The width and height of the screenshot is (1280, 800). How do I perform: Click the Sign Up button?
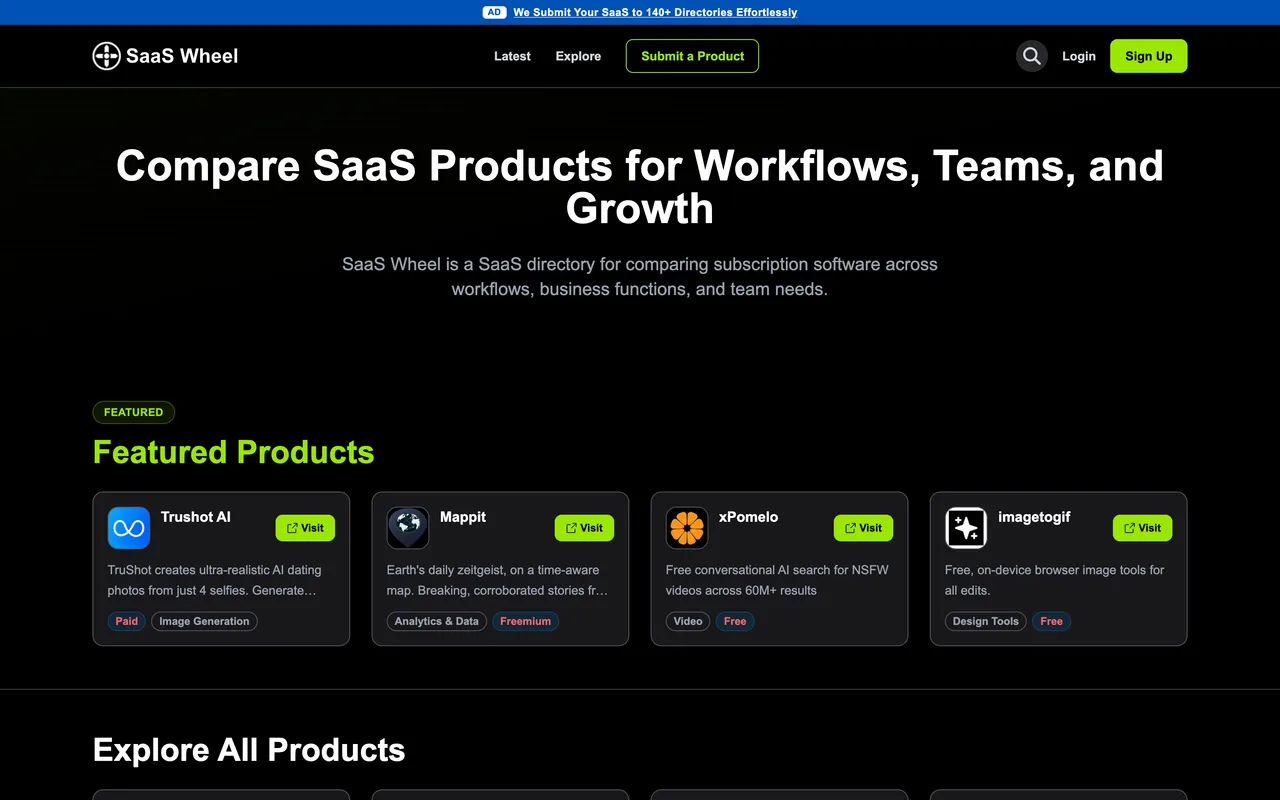[1148, 56]
